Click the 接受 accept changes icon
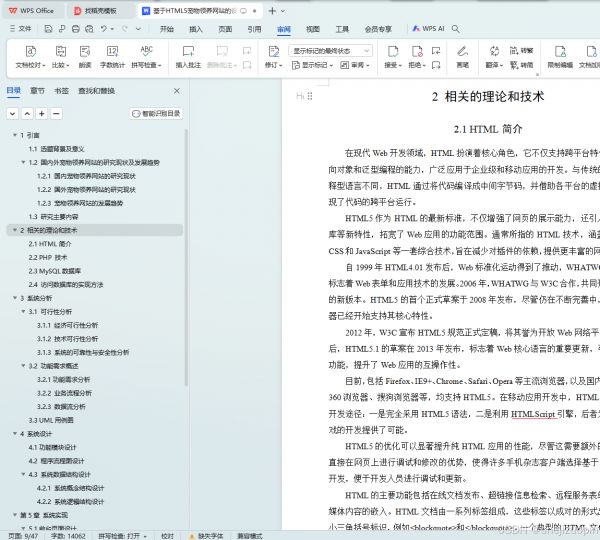Screen dimensions: 600x540 click(x=391, y=52)
